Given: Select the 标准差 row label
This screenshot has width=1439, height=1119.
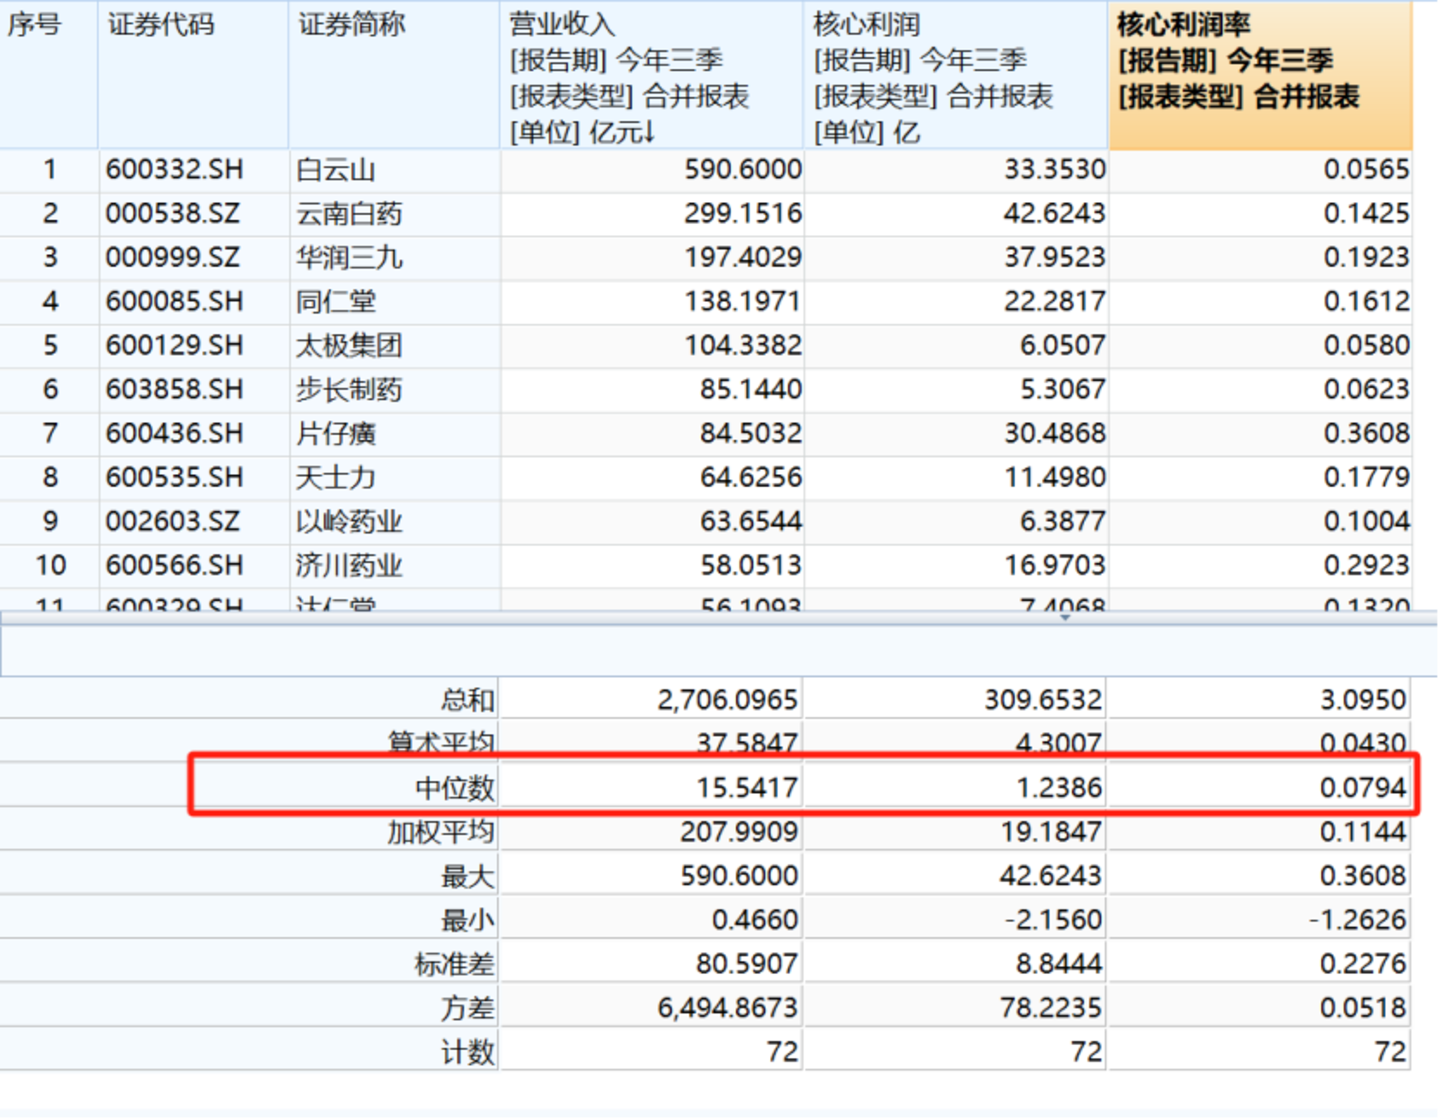Looking at the screenshot, I should pyautogui.click(x=455, y=964).
